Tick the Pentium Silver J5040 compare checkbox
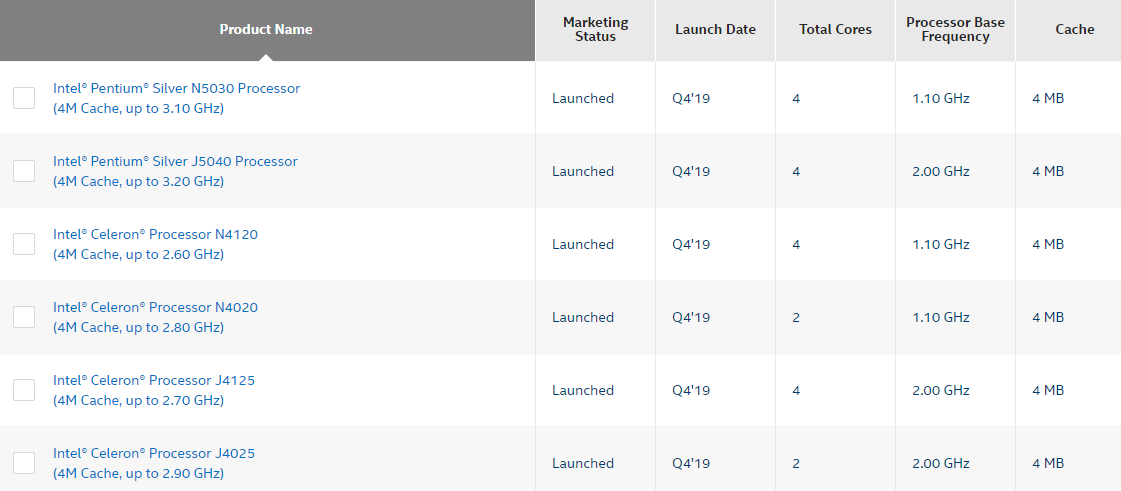1121x491 pixels. coord(24,171)
